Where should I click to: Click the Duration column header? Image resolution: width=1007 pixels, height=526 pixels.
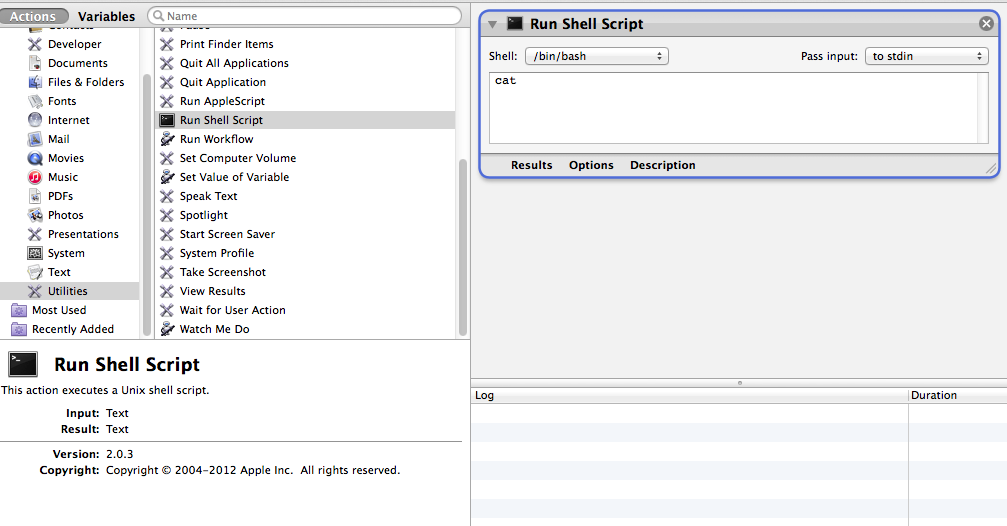coord(958,395)
